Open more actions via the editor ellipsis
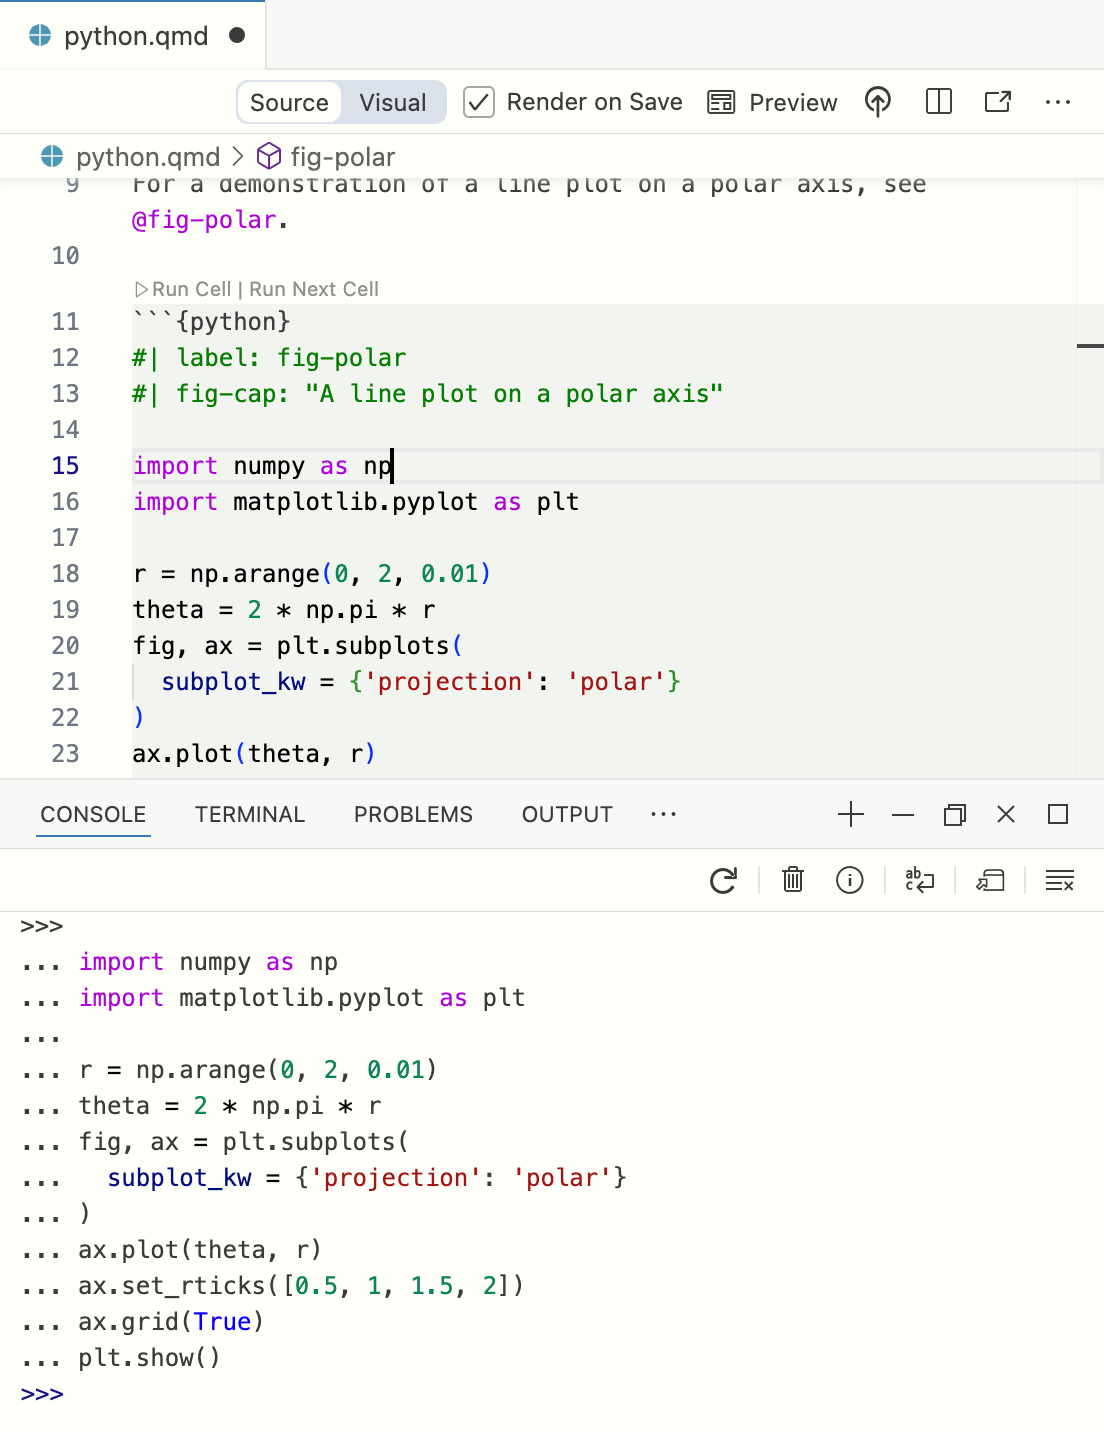The image size is (1104, 1432). click(x=1058, y=101)
